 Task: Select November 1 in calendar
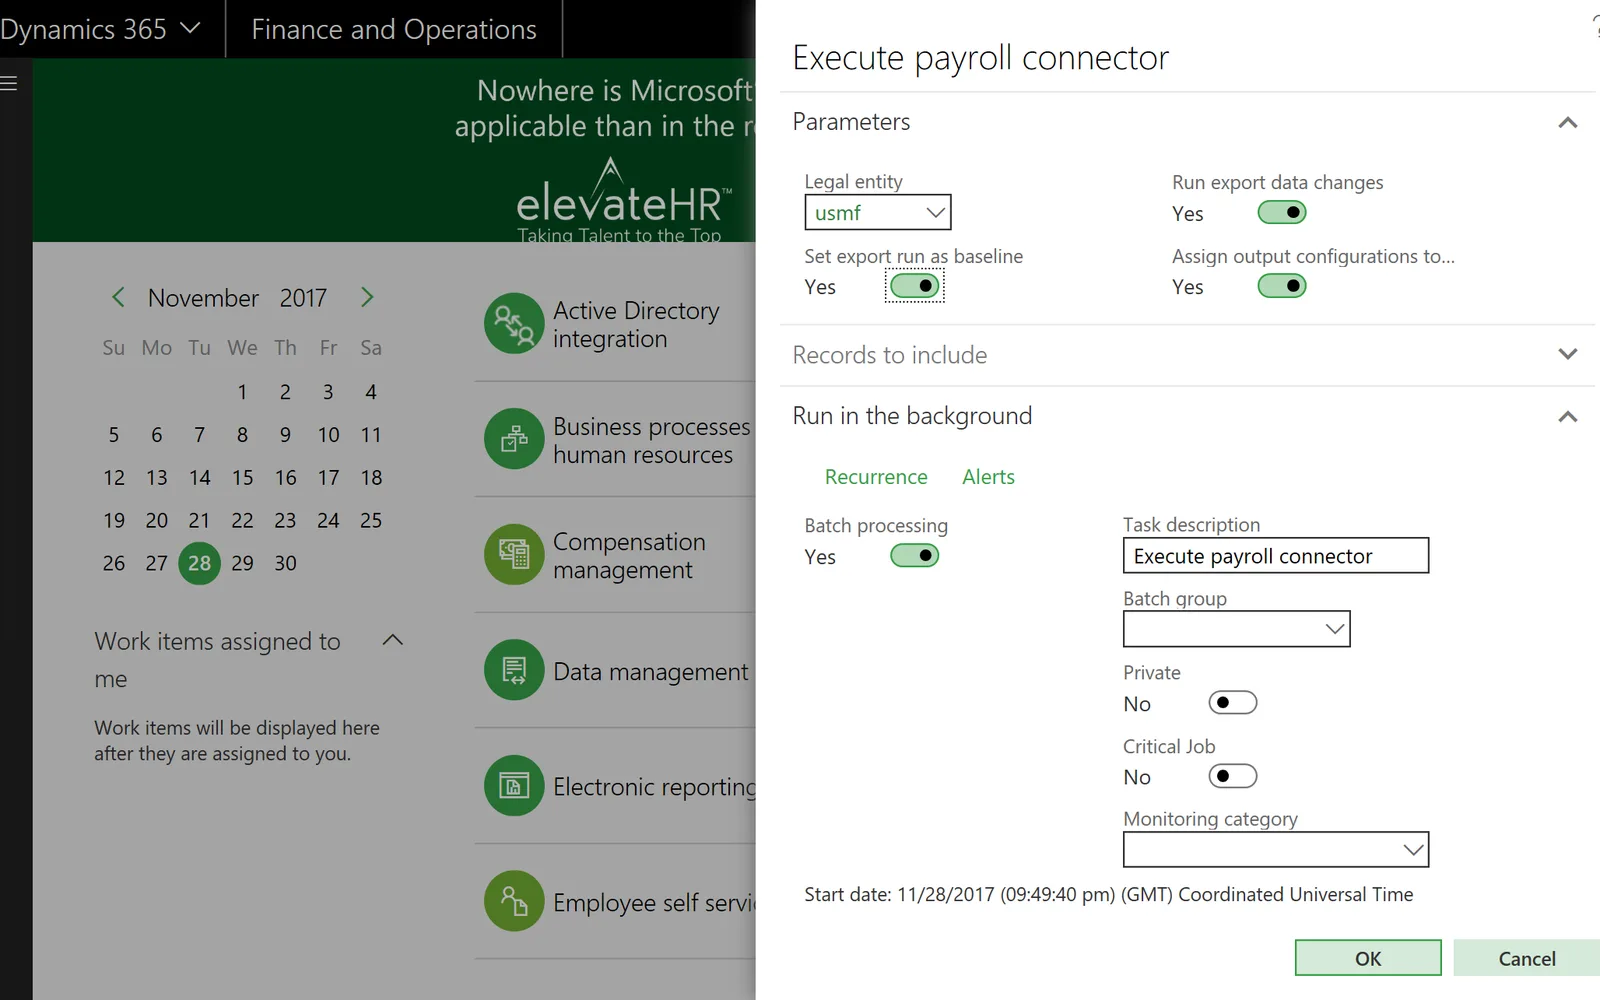coord(242,392)
